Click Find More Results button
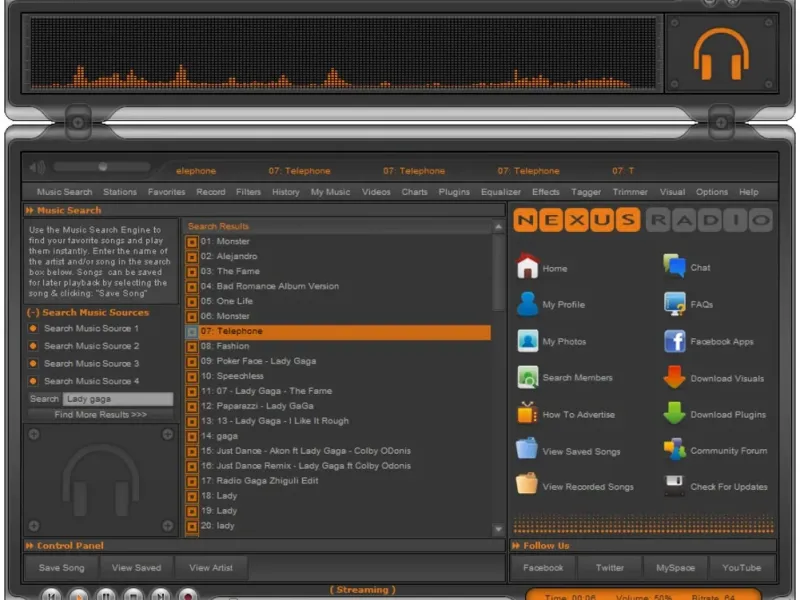Viewport: 800px width, 600px height. point(101,414)
